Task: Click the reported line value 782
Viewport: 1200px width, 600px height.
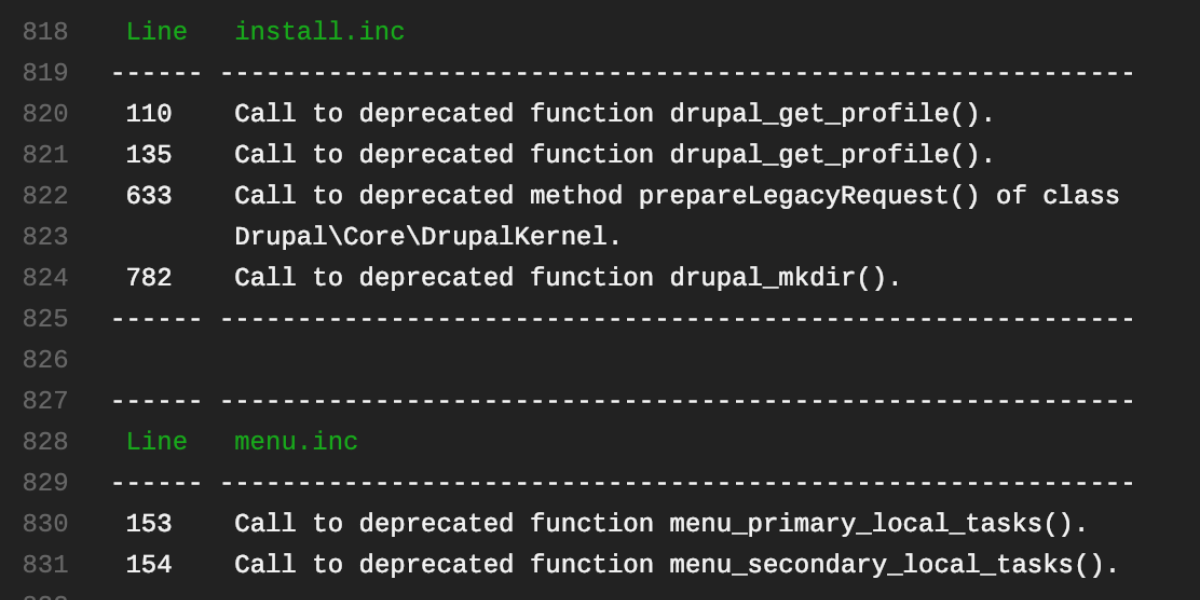Action: [148, 278]
